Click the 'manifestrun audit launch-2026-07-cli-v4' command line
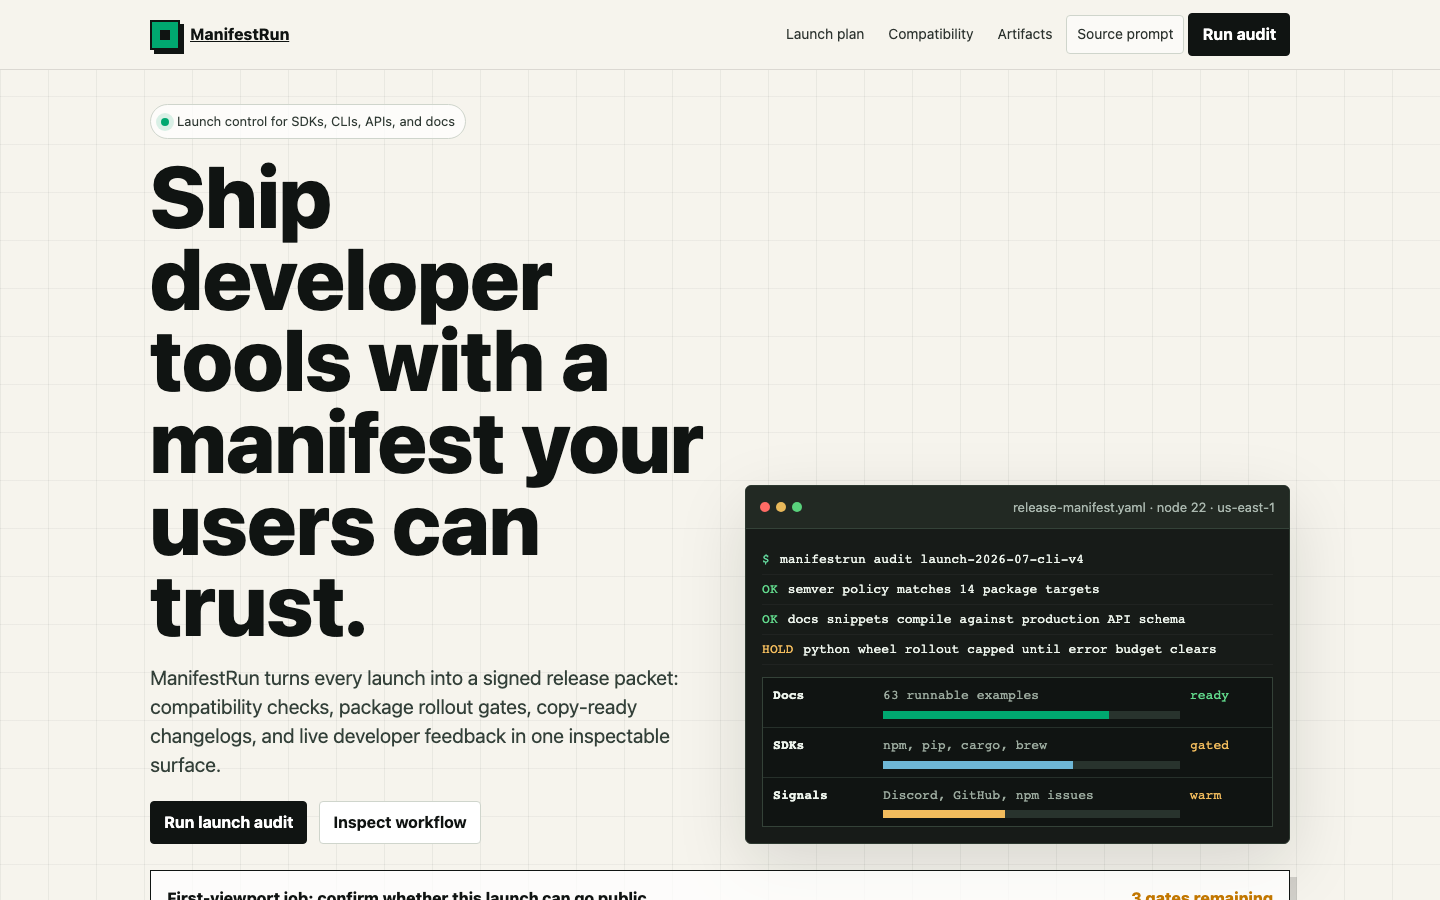 931,559
